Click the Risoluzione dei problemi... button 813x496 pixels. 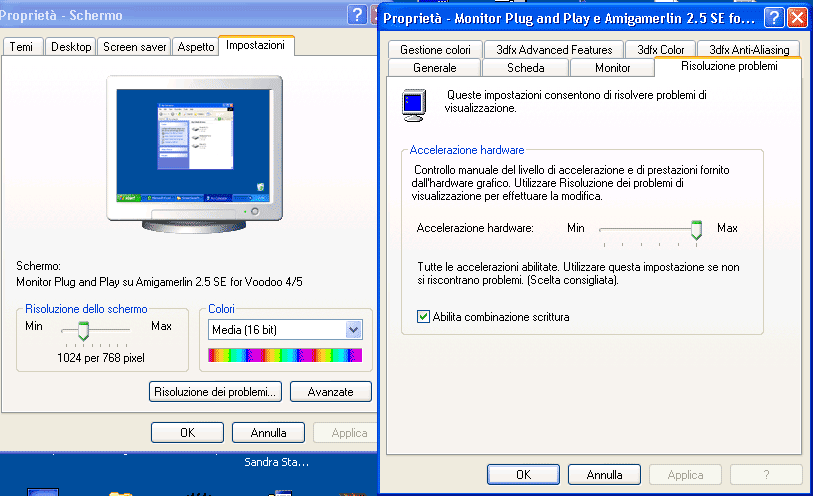tap(215, 392)
